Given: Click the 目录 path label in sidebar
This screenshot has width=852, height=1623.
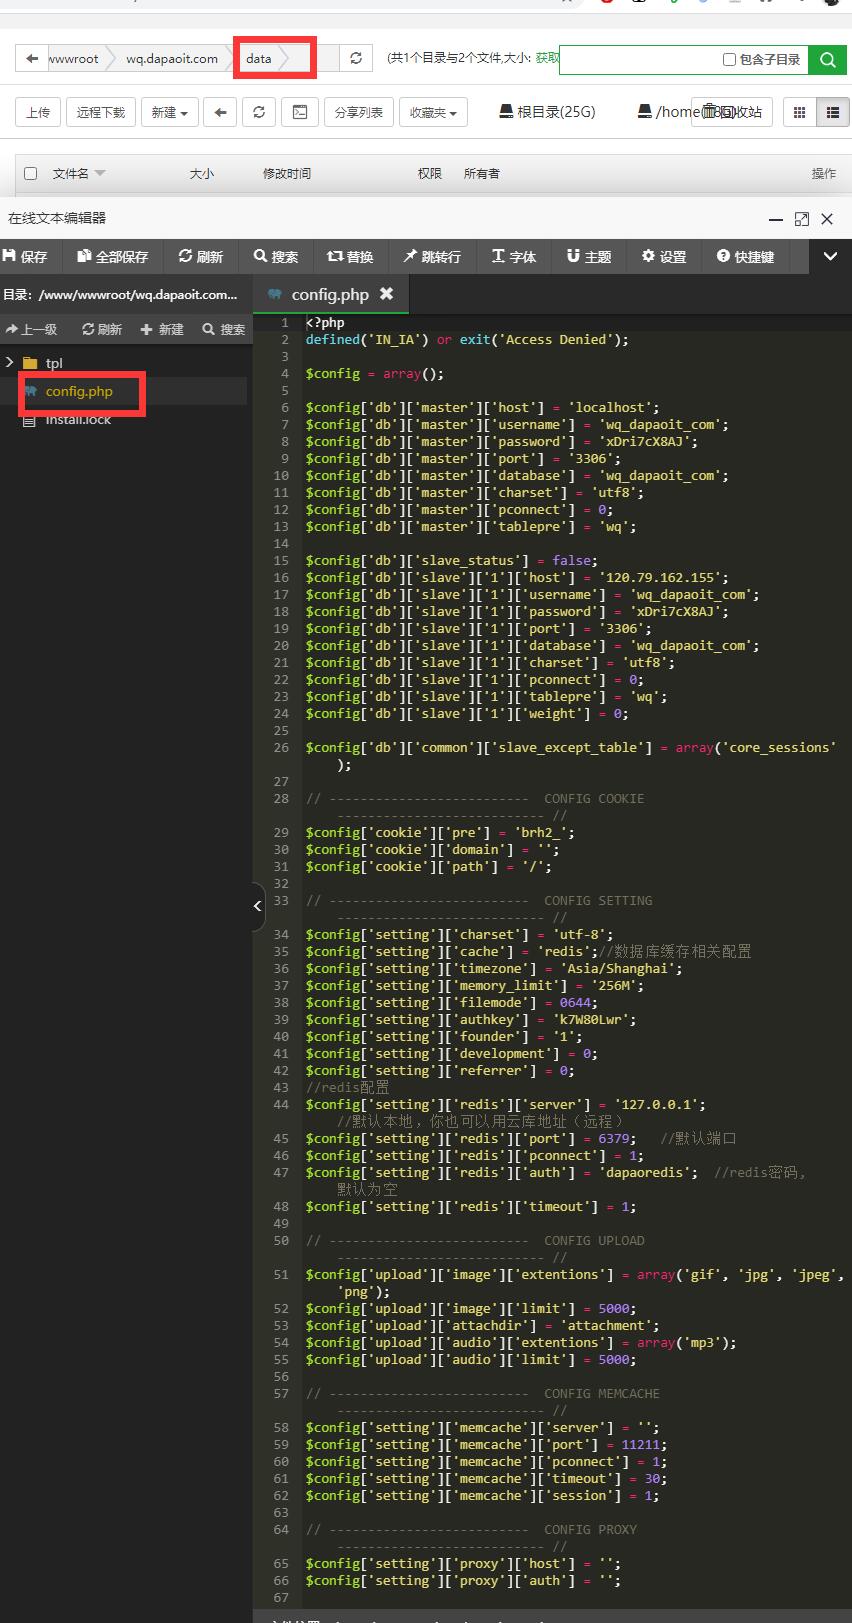Looking at the screenshot, I should pyautogui.click(x=120, y=294).
